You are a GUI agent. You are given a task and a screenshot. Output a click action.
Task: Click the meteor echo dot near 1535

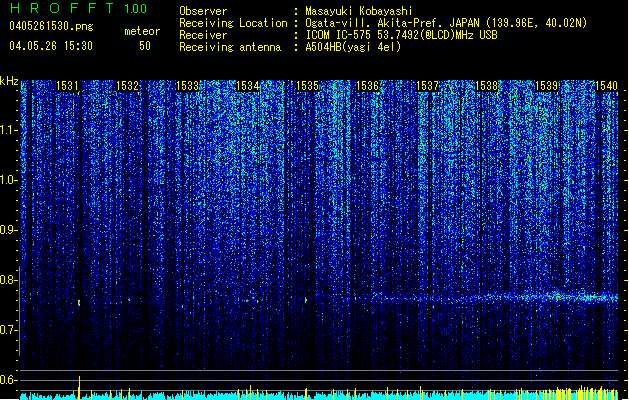coord(306,300)
